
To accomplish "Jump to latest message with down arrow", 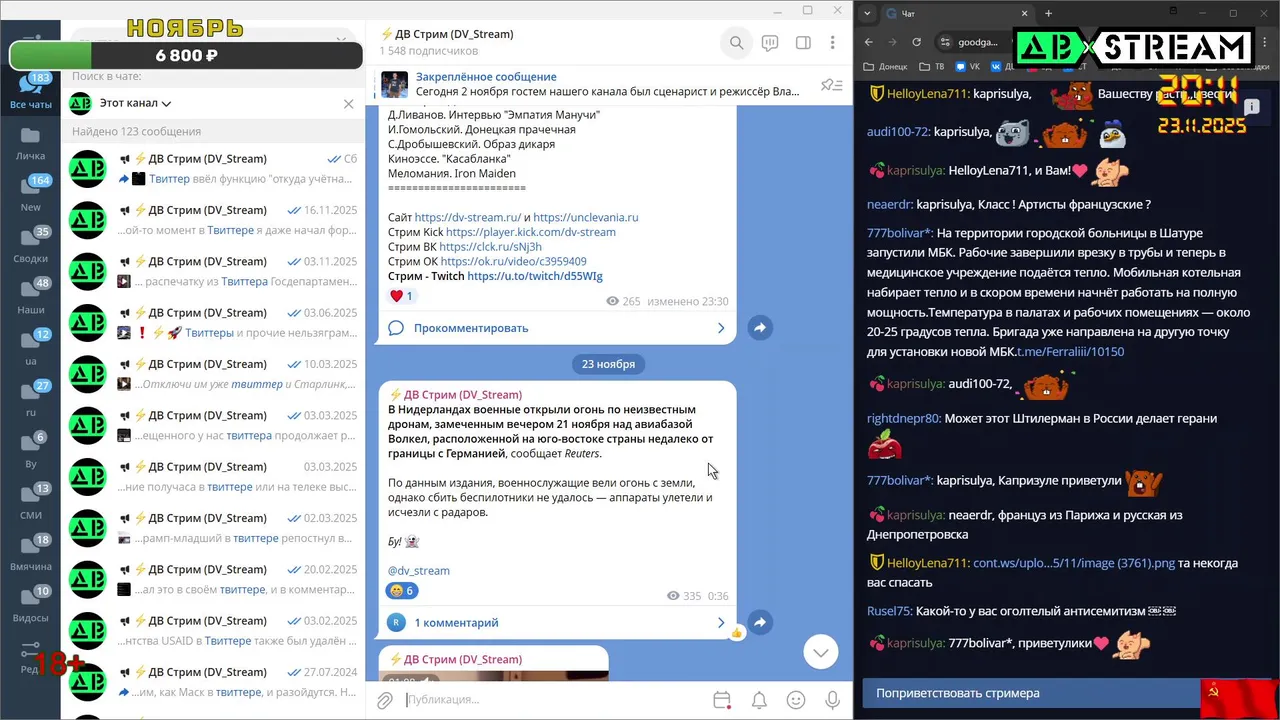I will point(821,652).
